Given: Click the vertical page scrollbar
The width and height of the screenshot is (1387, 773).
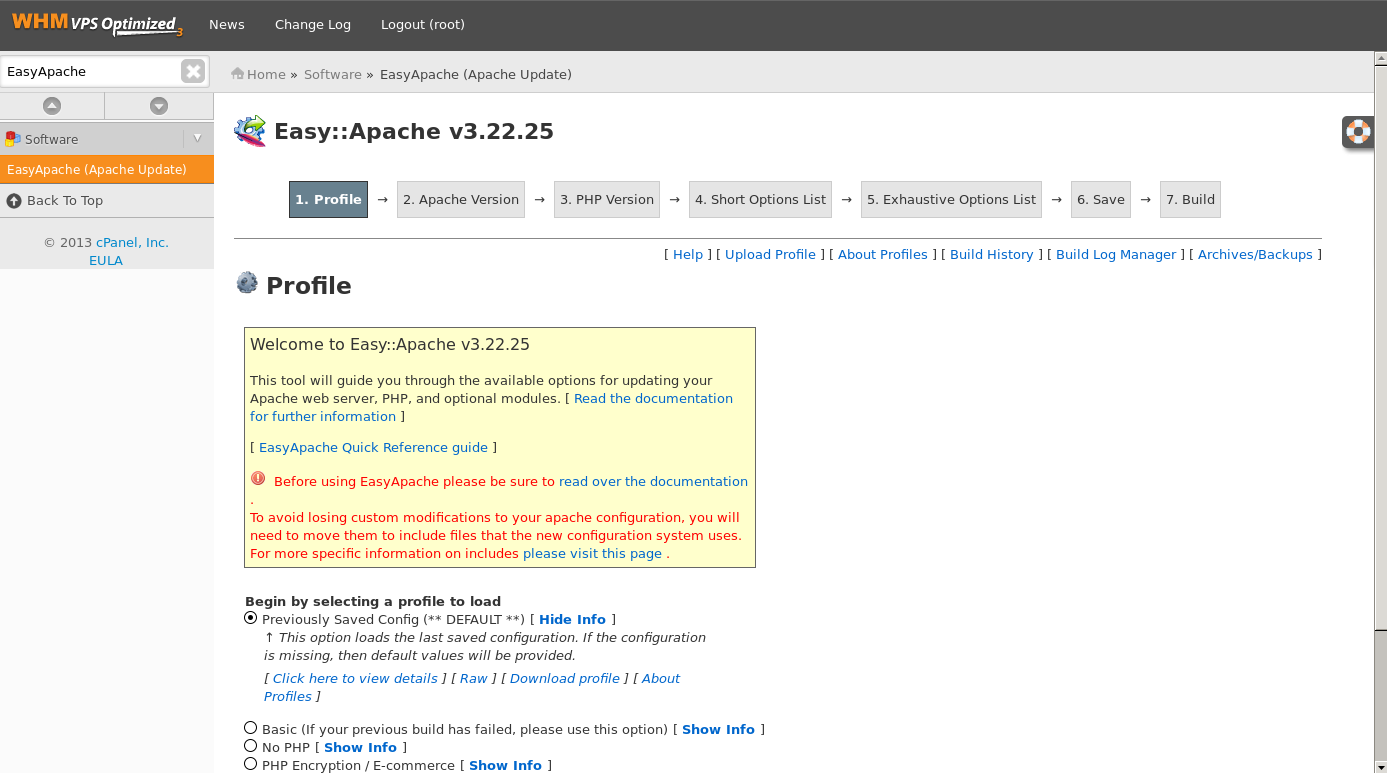Looking at the screenshot, I should pos(1380,400).
